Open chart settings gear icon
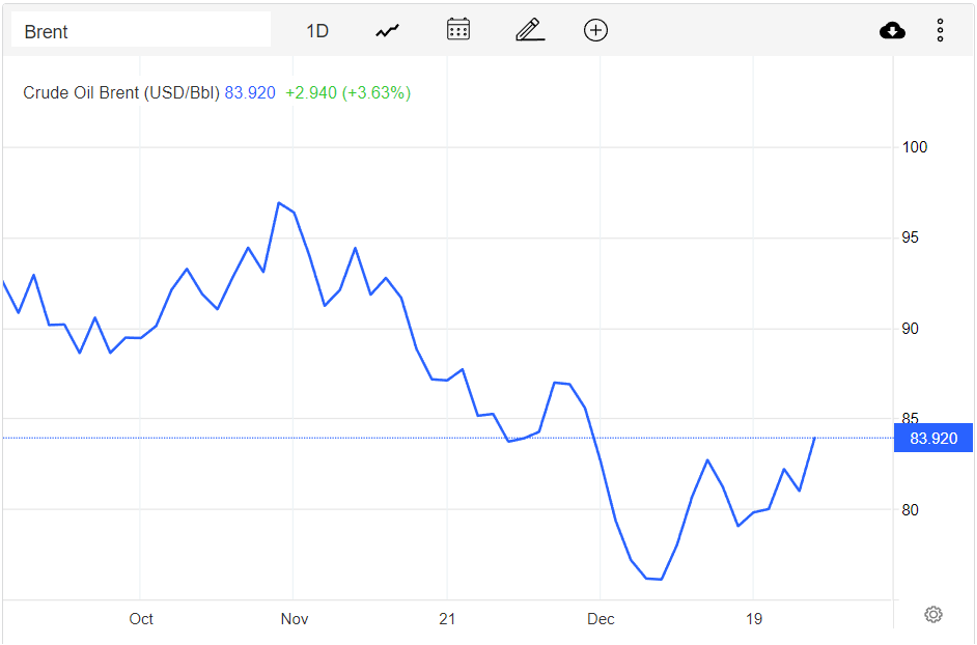 pyautogui.click(x=933, y=614)
